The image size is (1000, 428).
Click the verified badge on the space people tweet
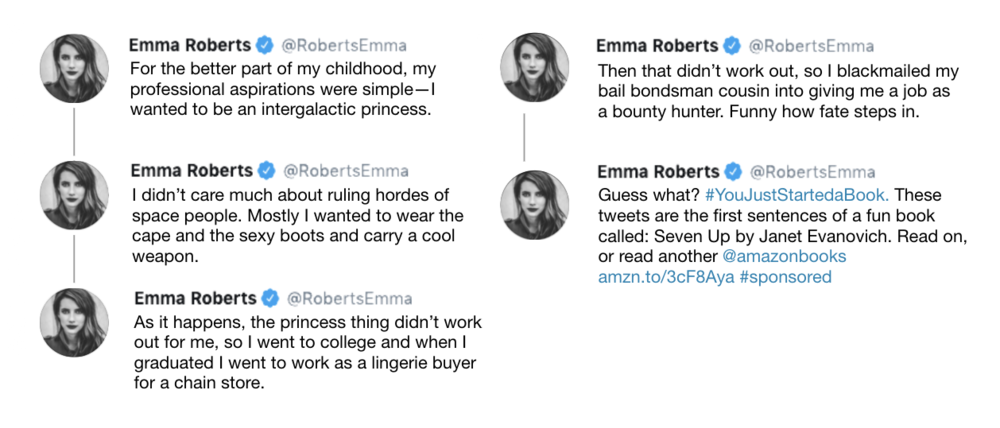tap(267, 171)
